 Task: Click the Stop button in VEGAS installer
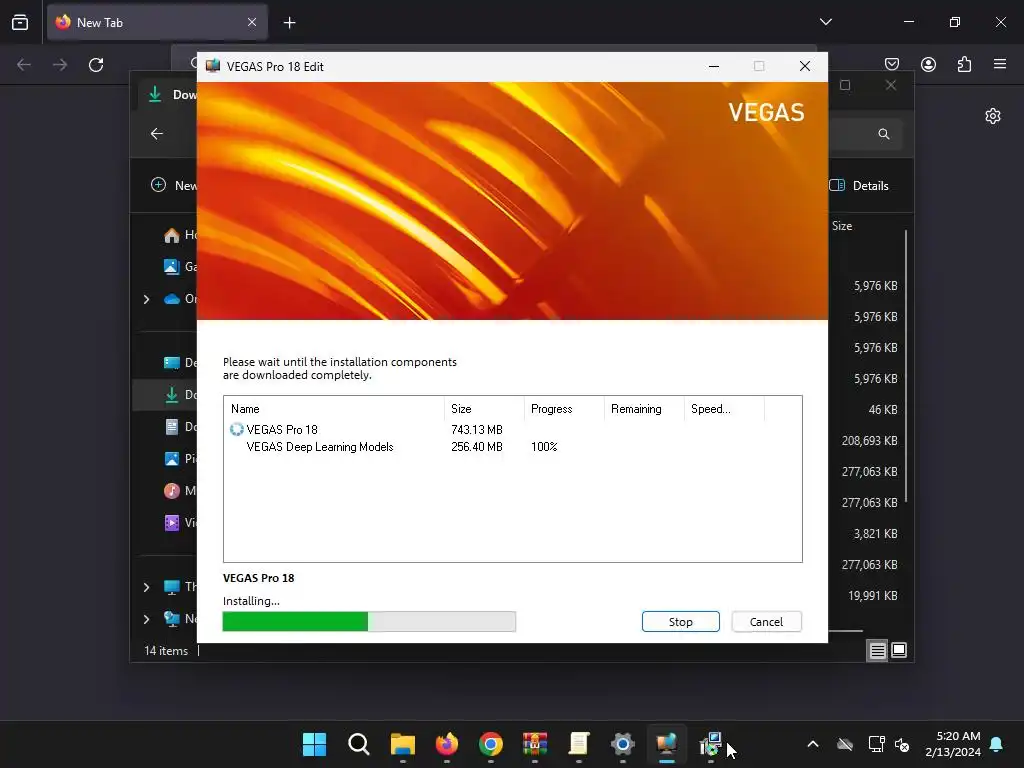[x=680, y=622]
